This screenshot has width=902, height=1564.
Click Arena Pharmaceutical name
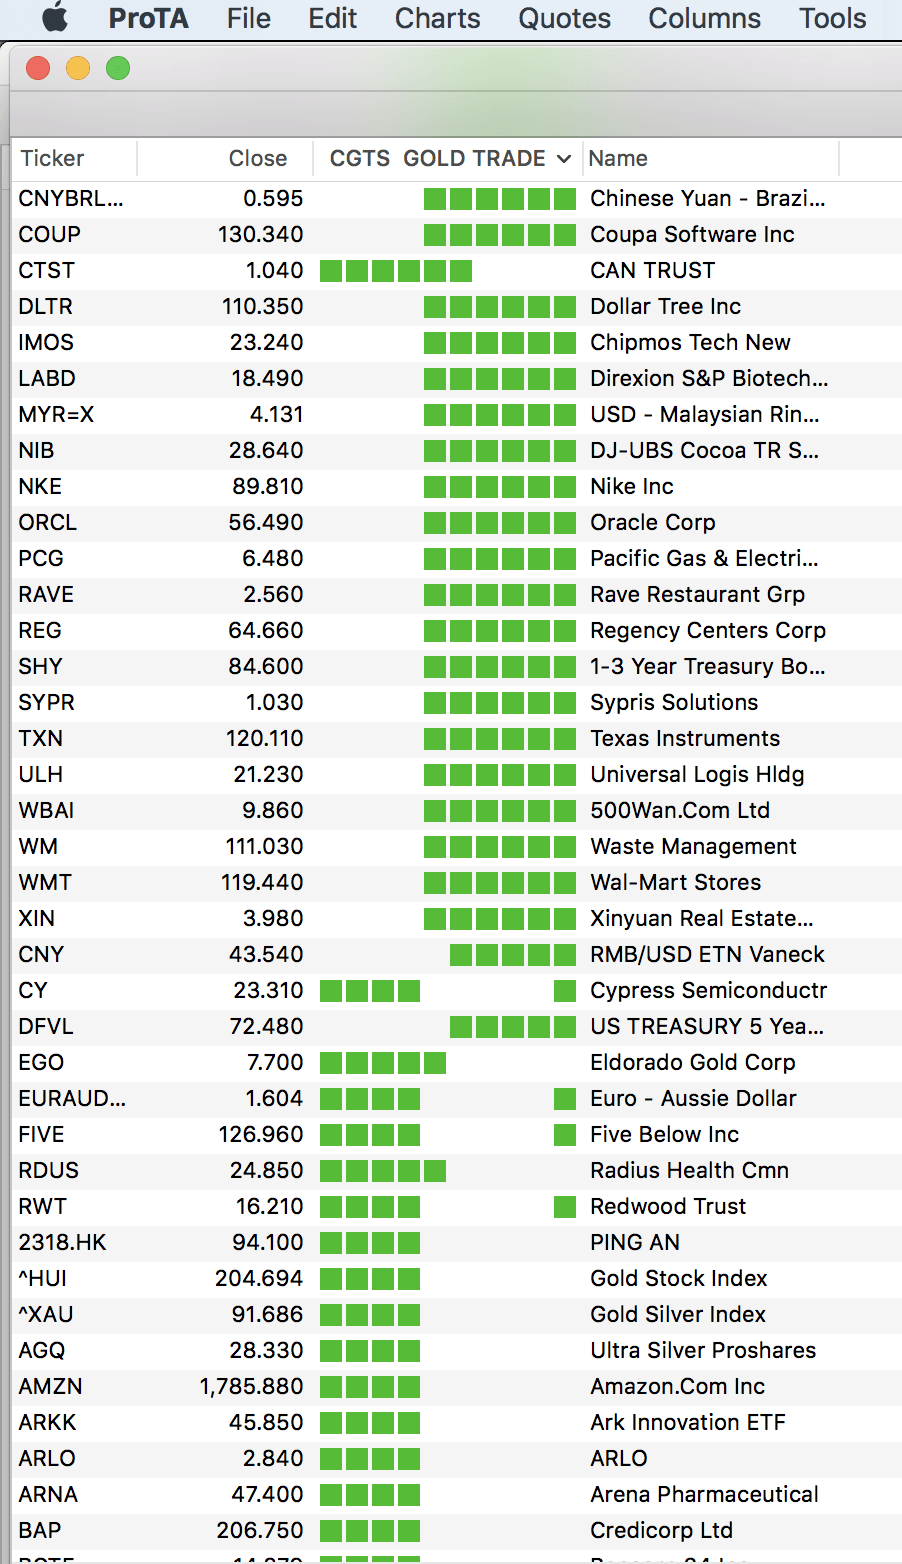click(x=704, y=1494)
